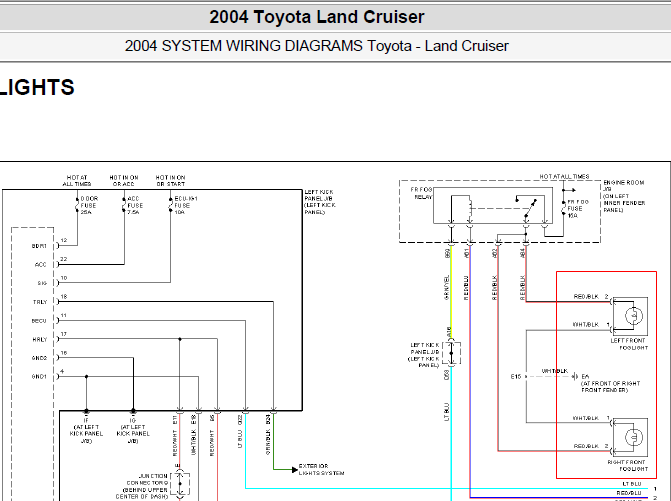Image resolution: width=671 pixels, height=501 pixels.
Task: Click the "BECU" pin label
Action: coord(39,321)
